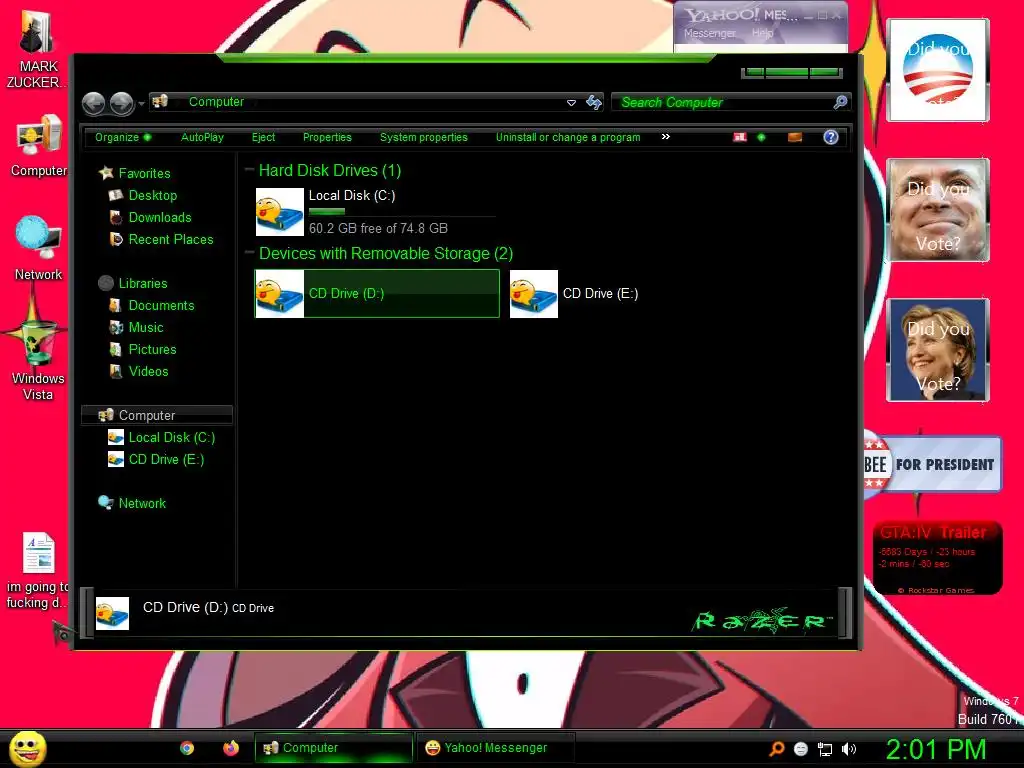Select the Local Disk (C:) drive icon
Viewport: 1024px width, 768px height.
pos(280,212)
